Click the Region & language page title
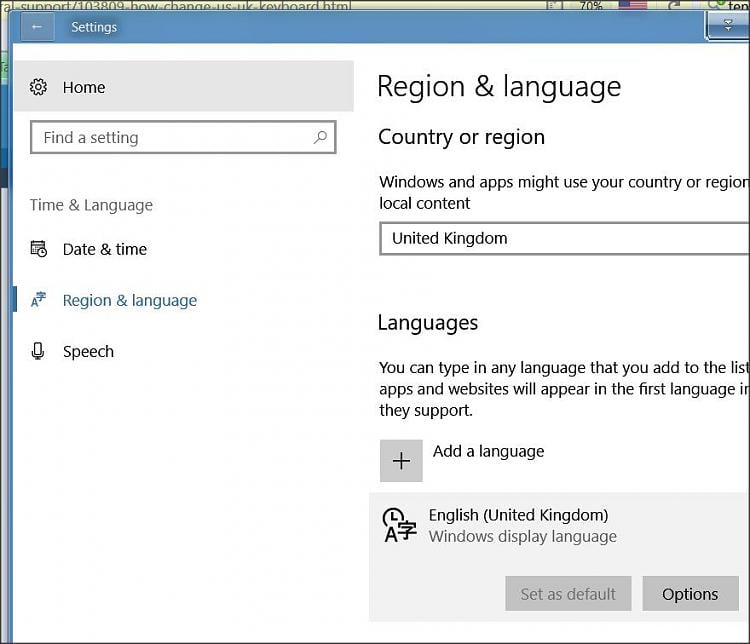Image resolution: width=750 pixels, height=644 pixels. point(499,87)
